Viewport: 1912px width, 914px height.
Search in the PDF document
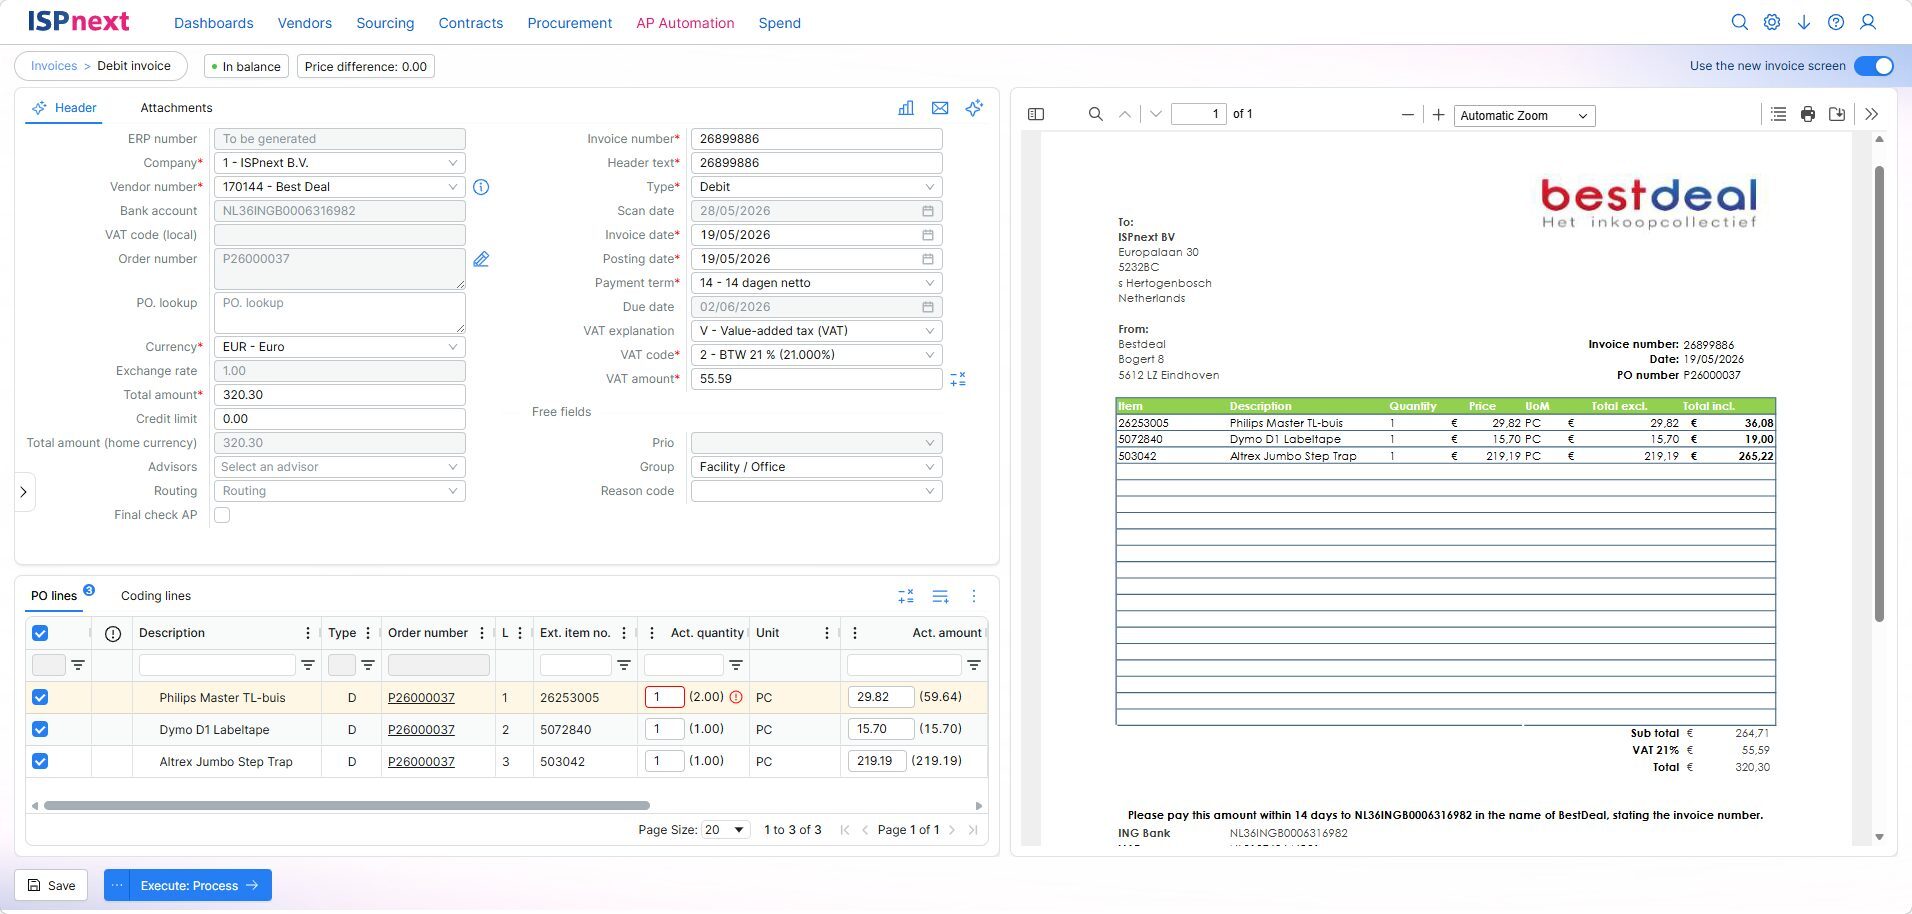(x=1096, y=115)
